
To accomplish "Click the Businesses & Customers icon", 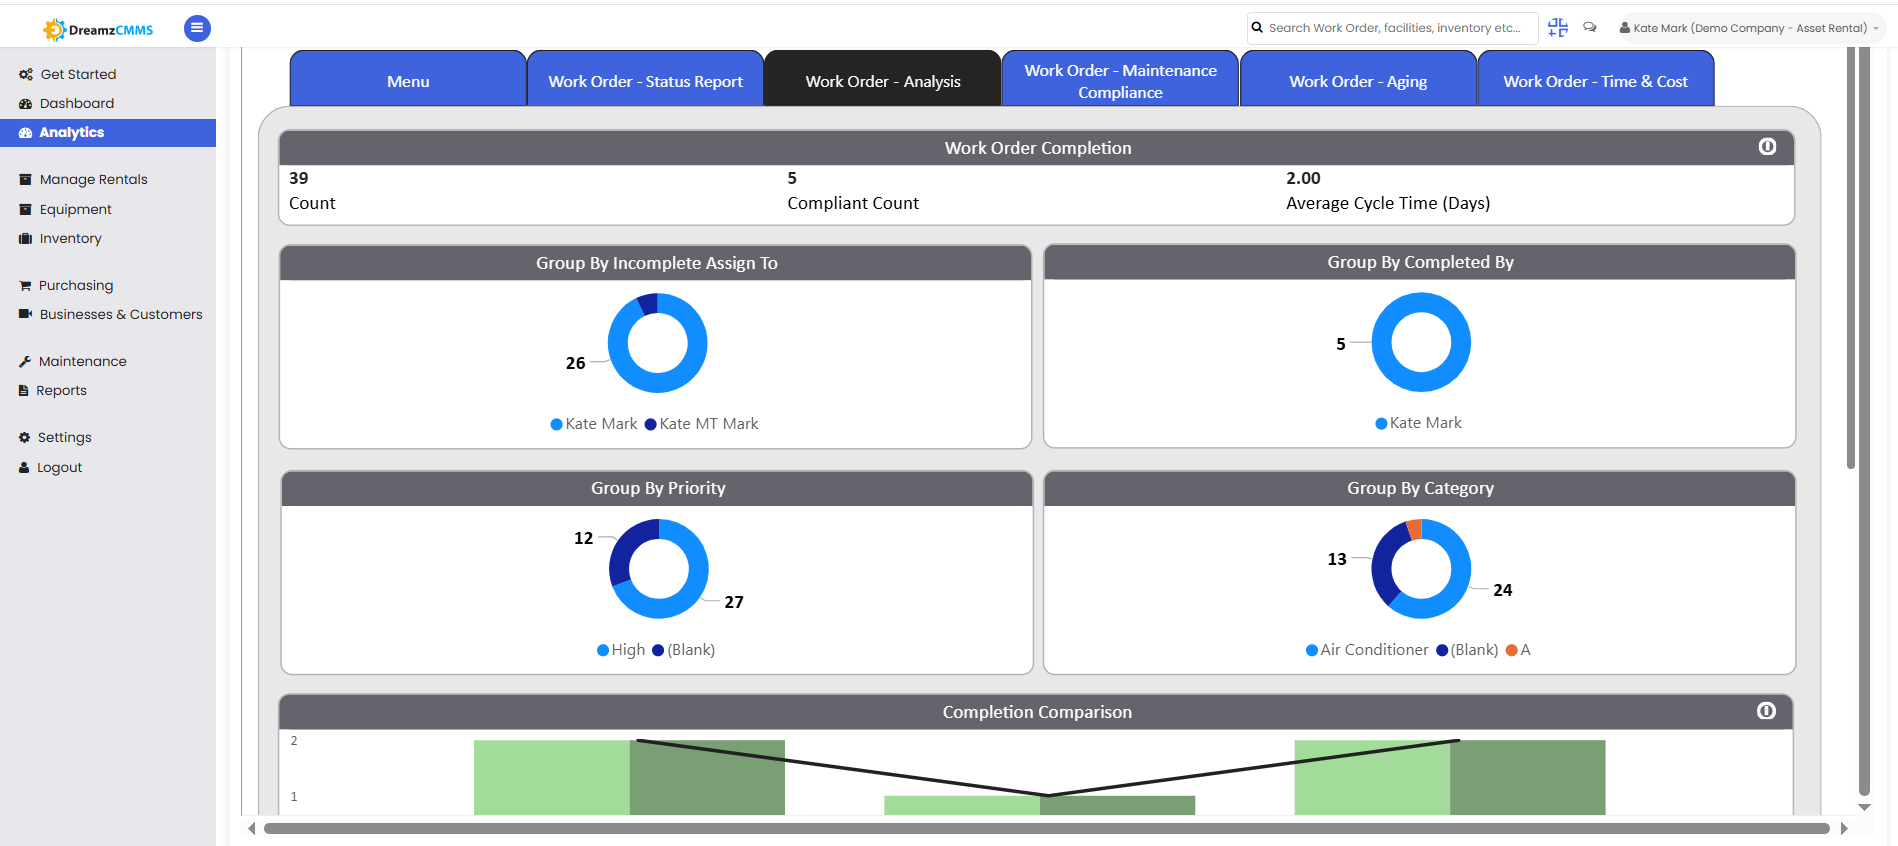I will (26, 314).
